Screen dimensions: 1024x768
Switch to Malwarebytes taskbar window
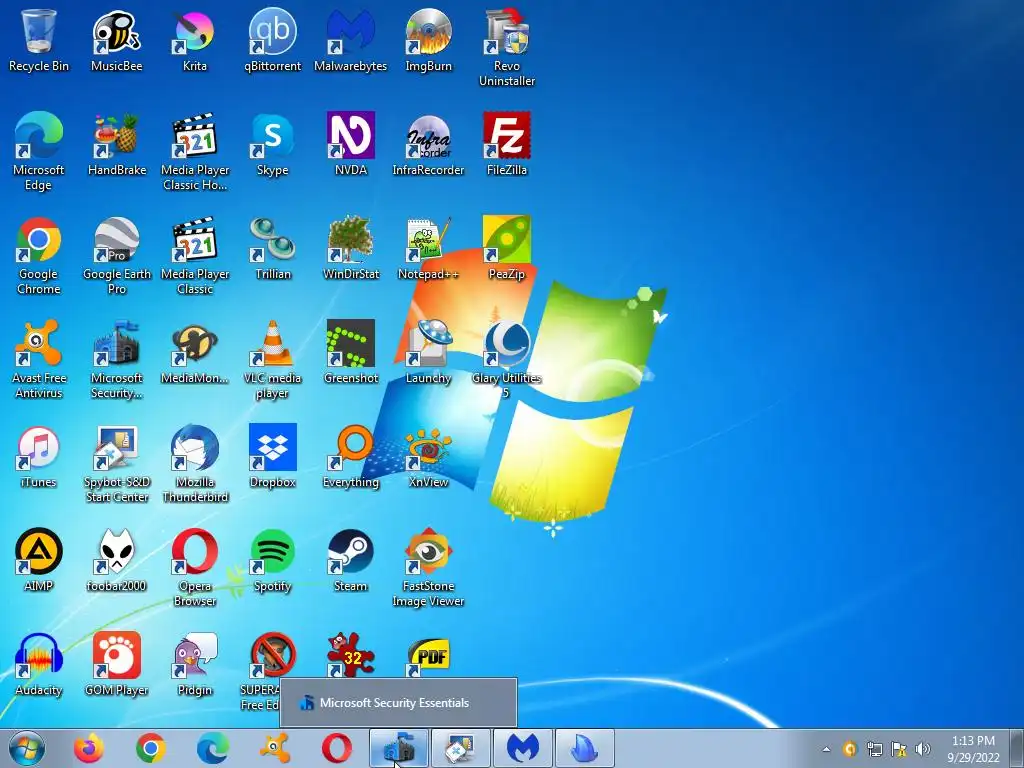tap(523, 748)
